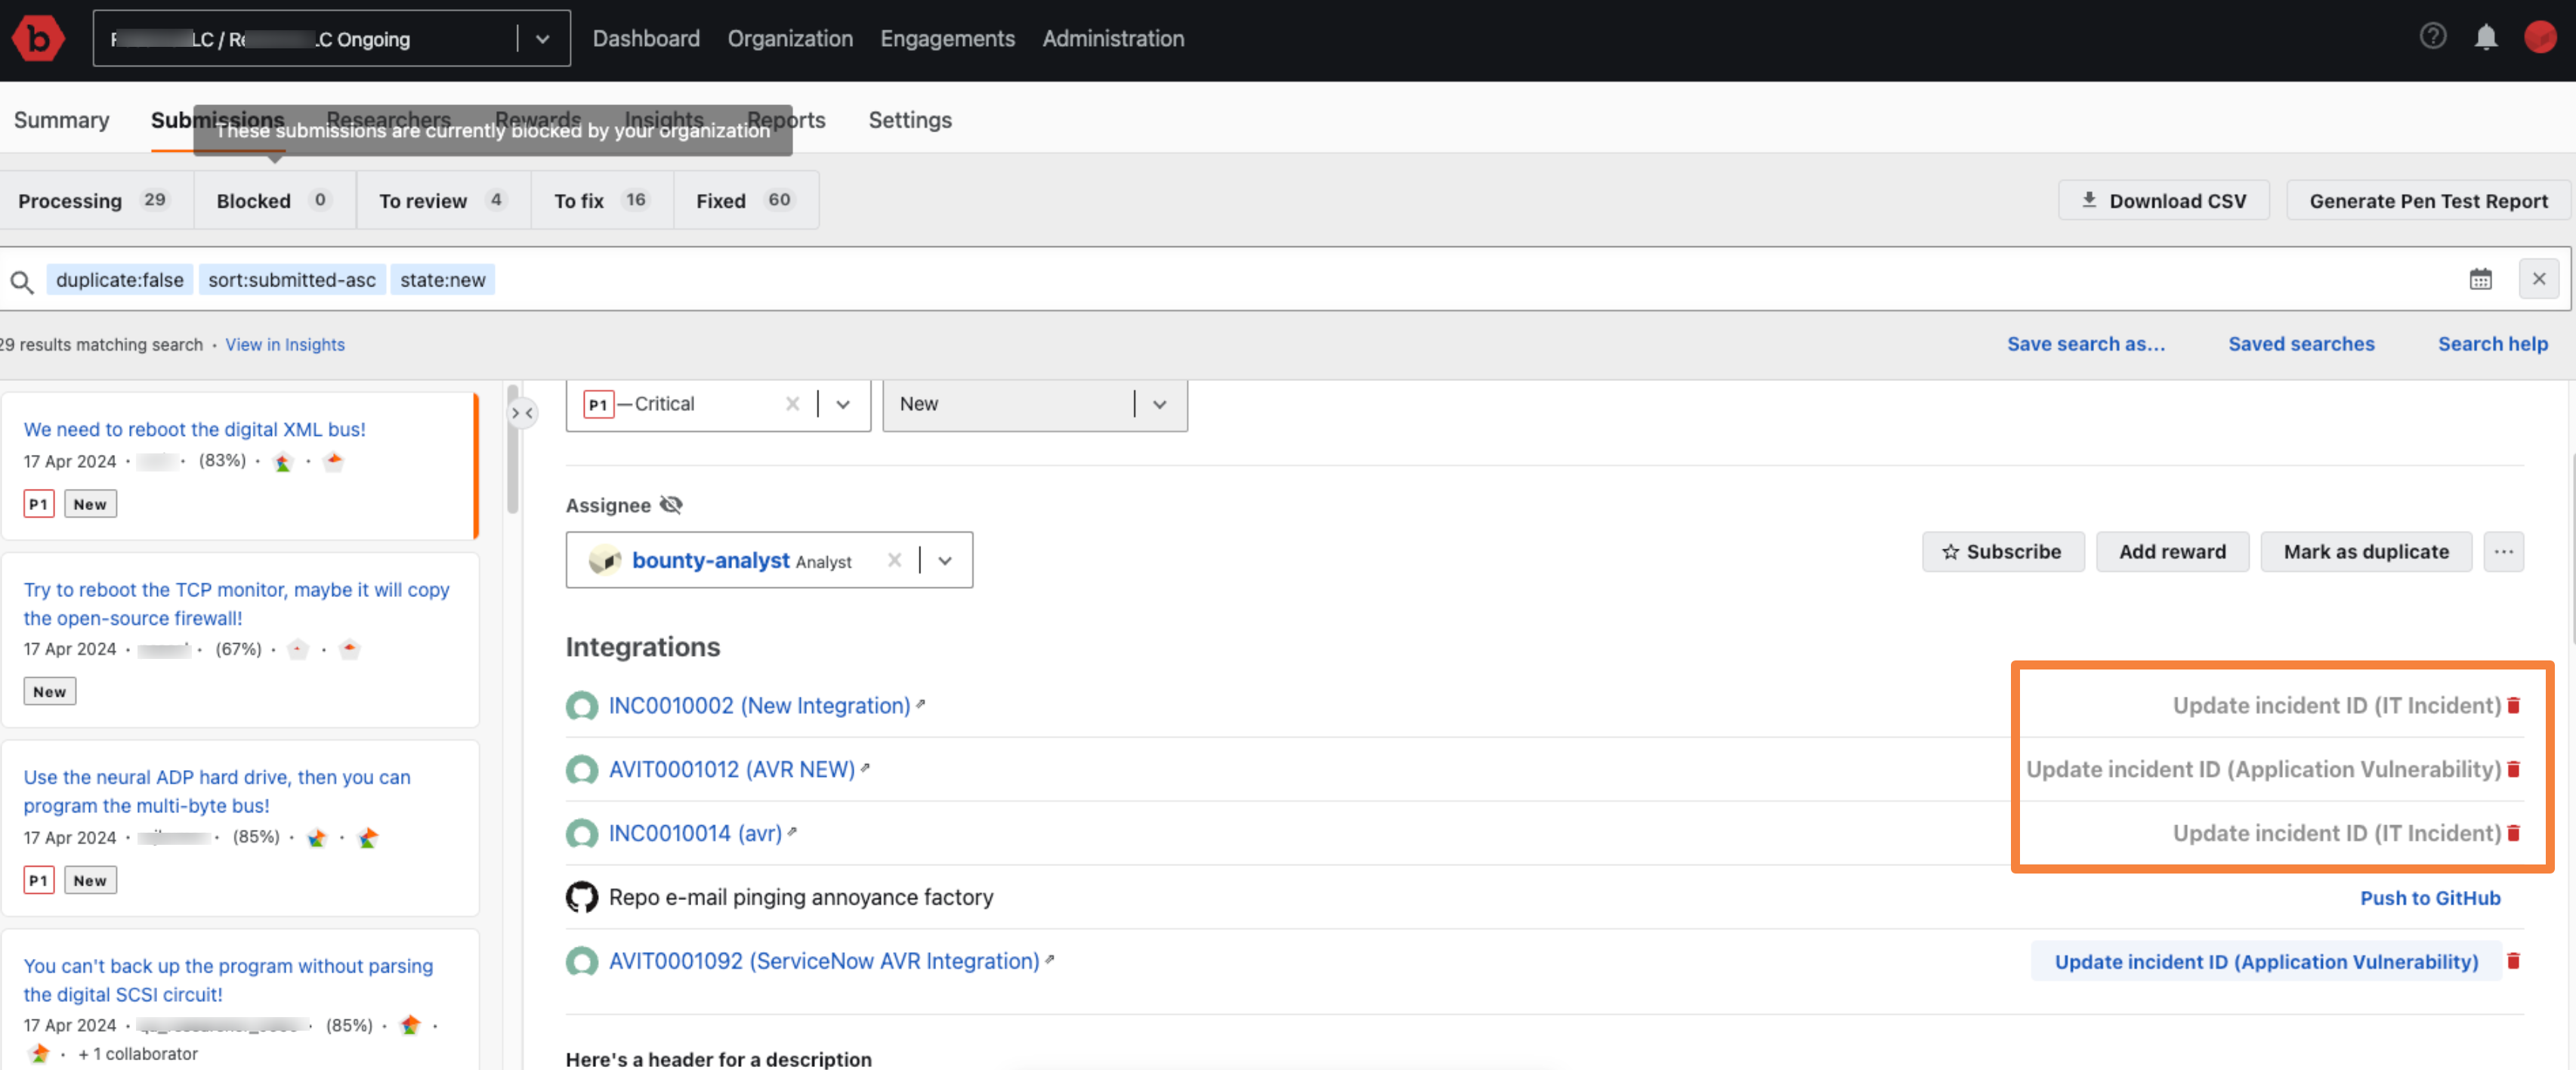The image size is (2576, 1070).
Task: Open AVIT0001092 (ServiceNow AVR Integration) link
Action: 824,962
